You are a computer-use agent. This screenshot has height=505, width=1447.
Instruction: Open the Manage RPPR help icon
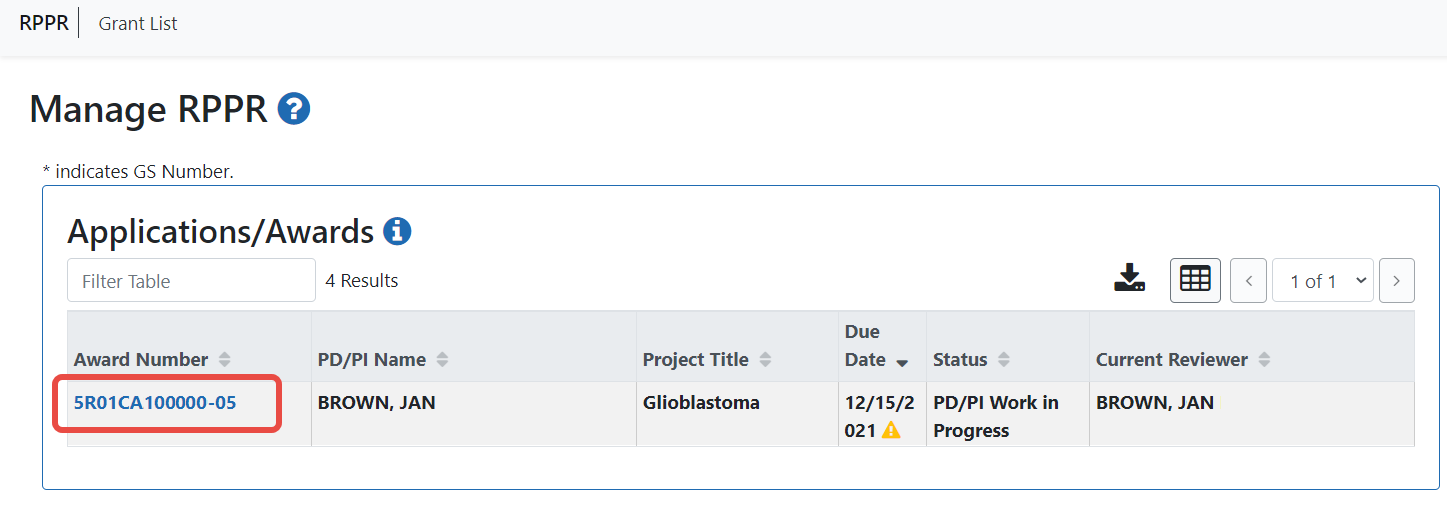coord(294,109)
